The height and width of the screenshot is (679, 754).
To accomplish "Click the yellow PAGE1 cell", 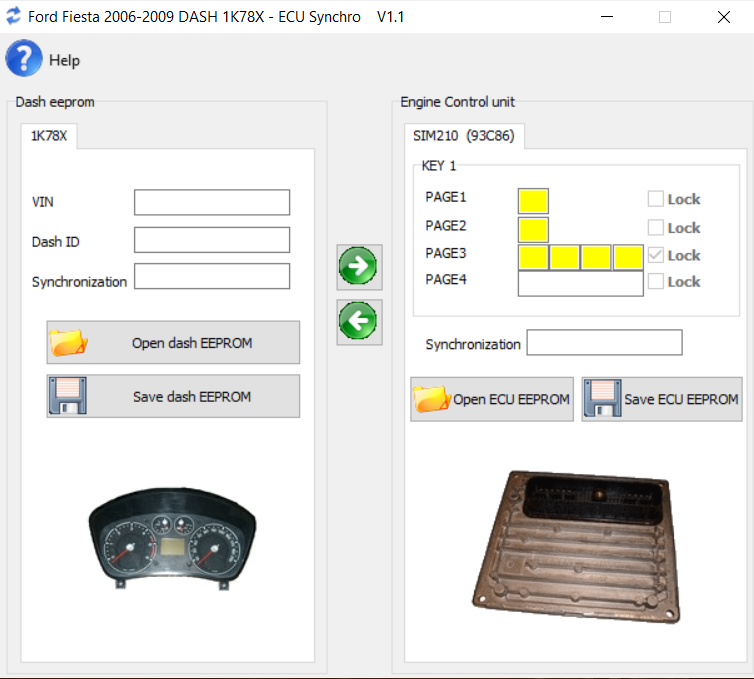I will (x=533, y=201).
